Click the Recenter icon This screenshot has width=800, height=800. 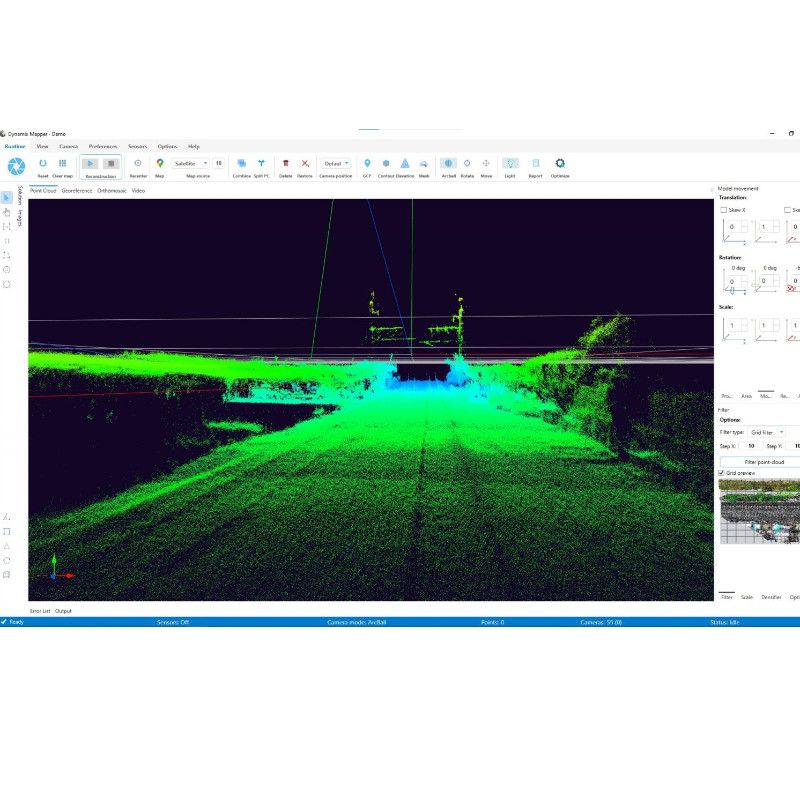coord(138,163)
